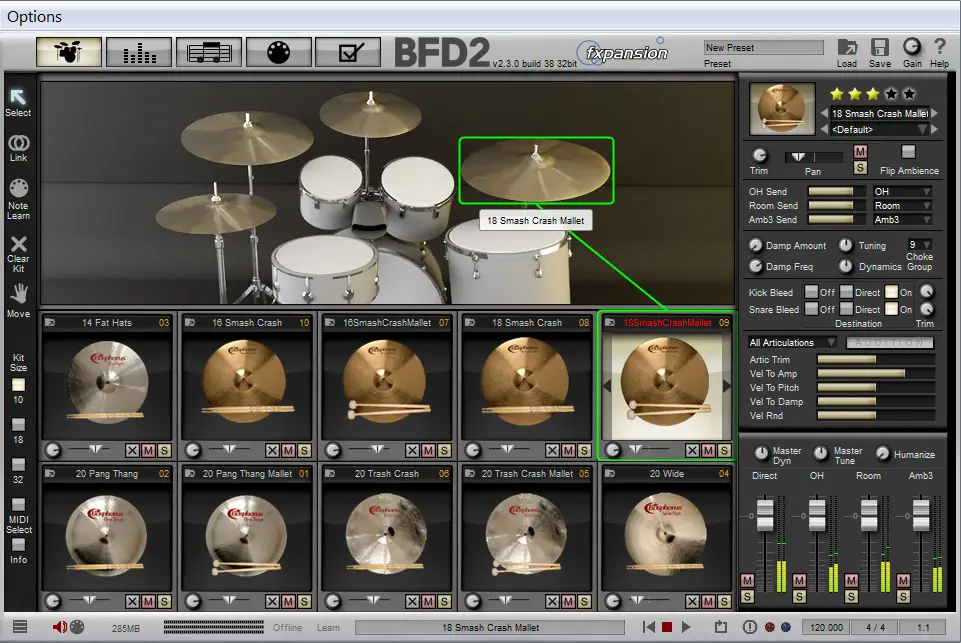The image size is (961, 643).
Task: Open the Load preset dialog
Action: click(x=847, y=47)
